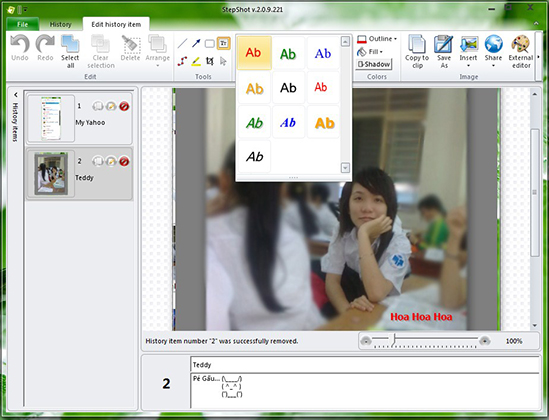Viewport: 549px width, 420px height.
Task: Choose the italic black Ab text style
Action: pos(254,156)
